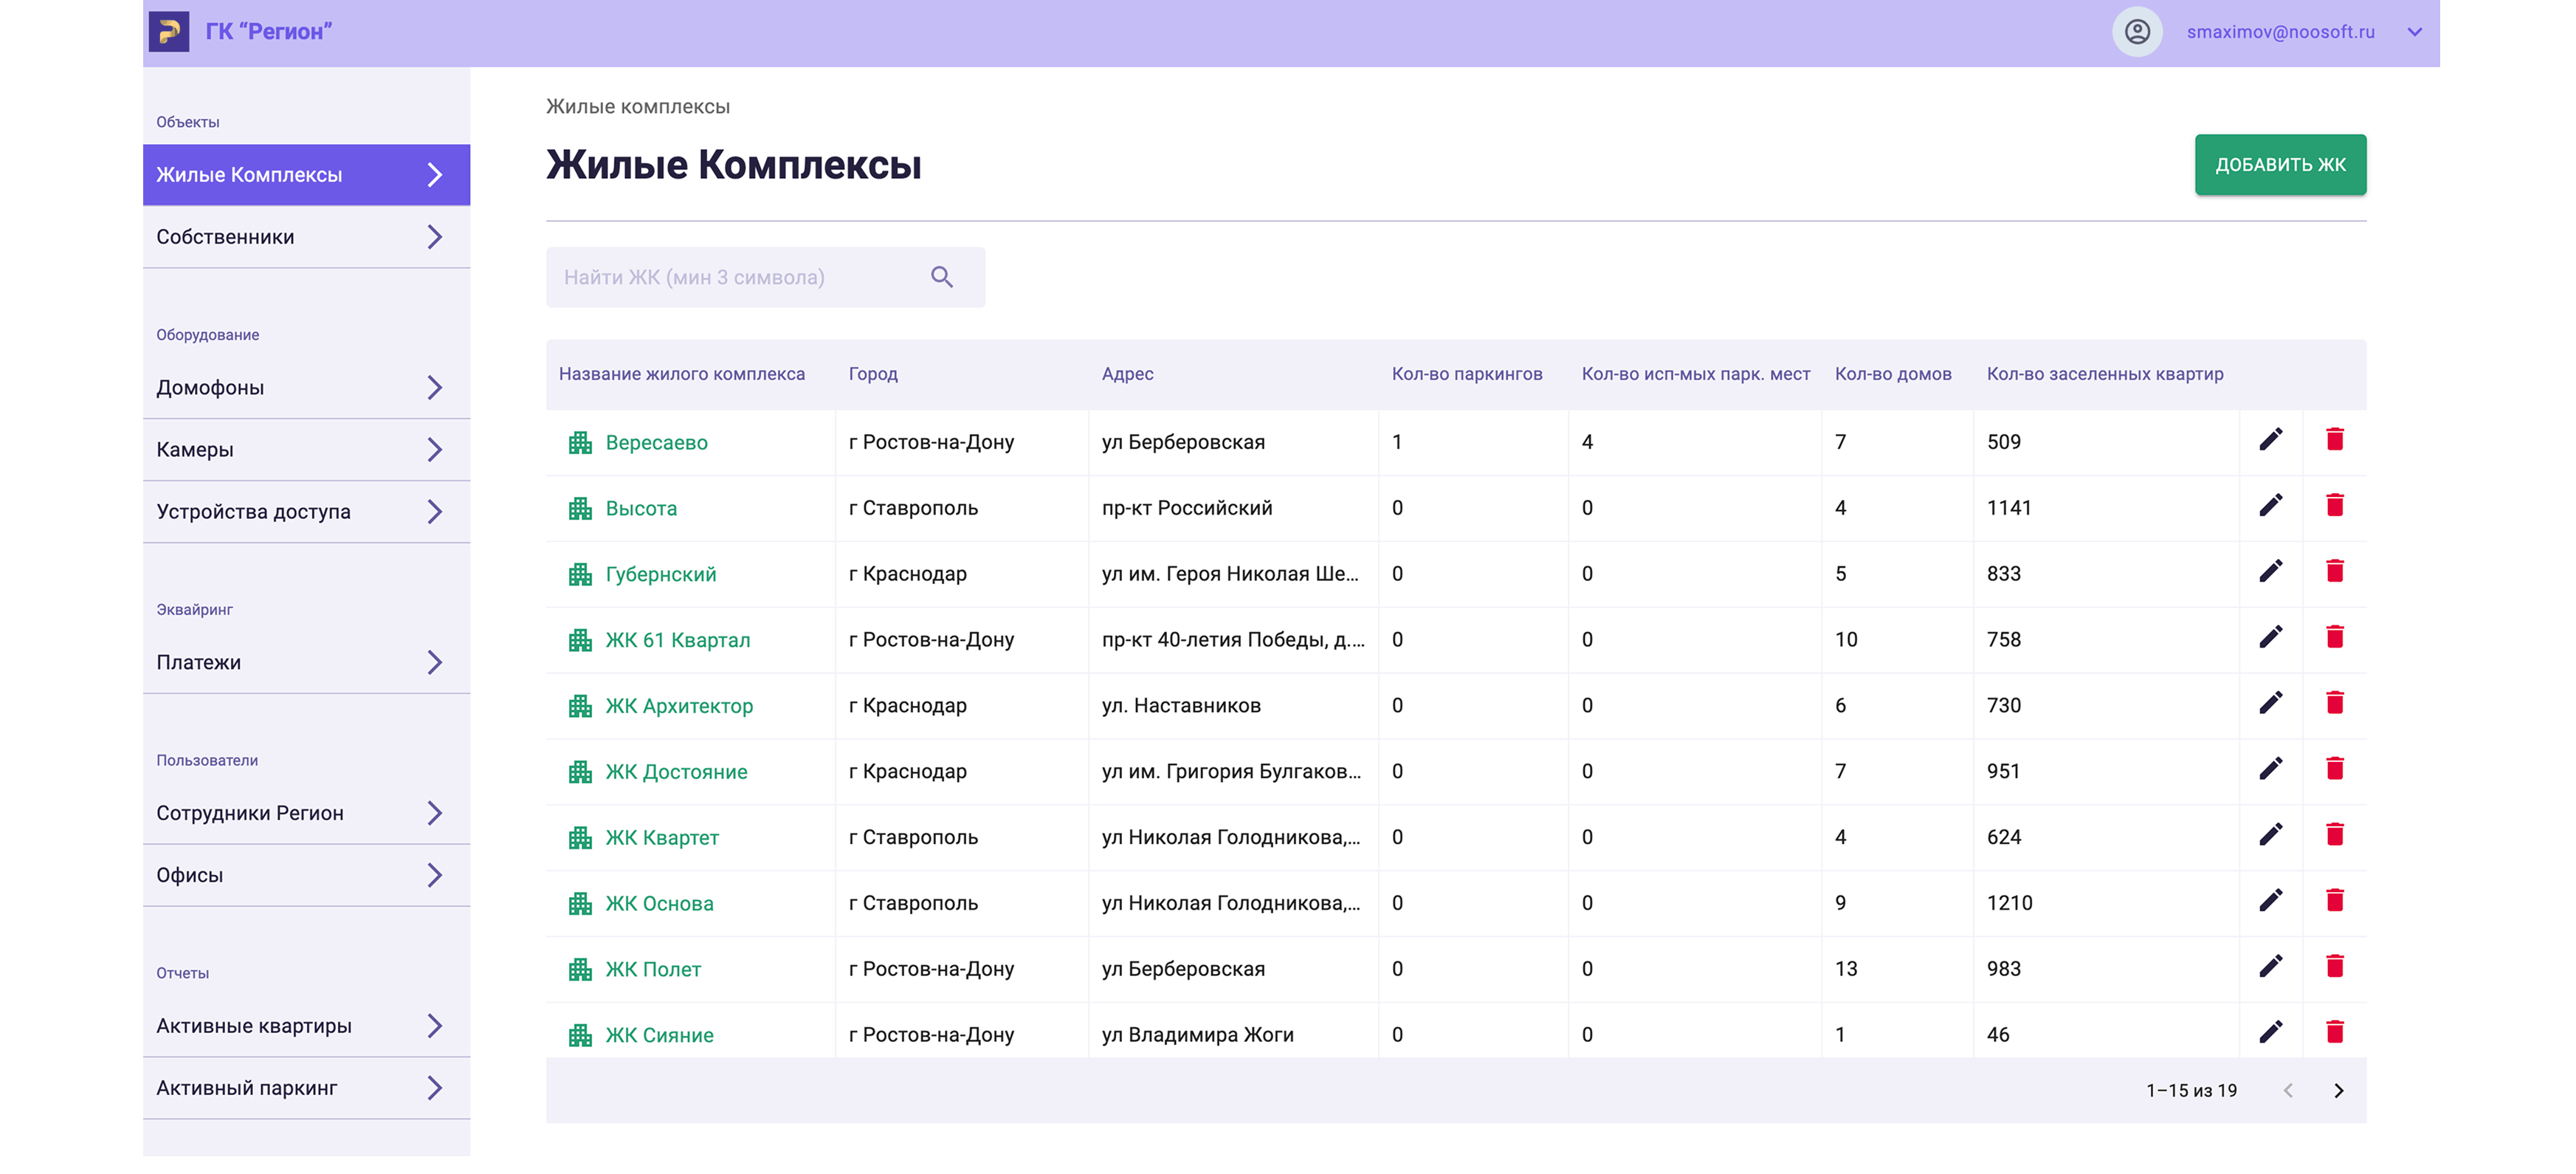Click the ДОБАВИТЬ ЖК button
Viewport: 2576px width, 1174px height.
tap(2279, 165)
